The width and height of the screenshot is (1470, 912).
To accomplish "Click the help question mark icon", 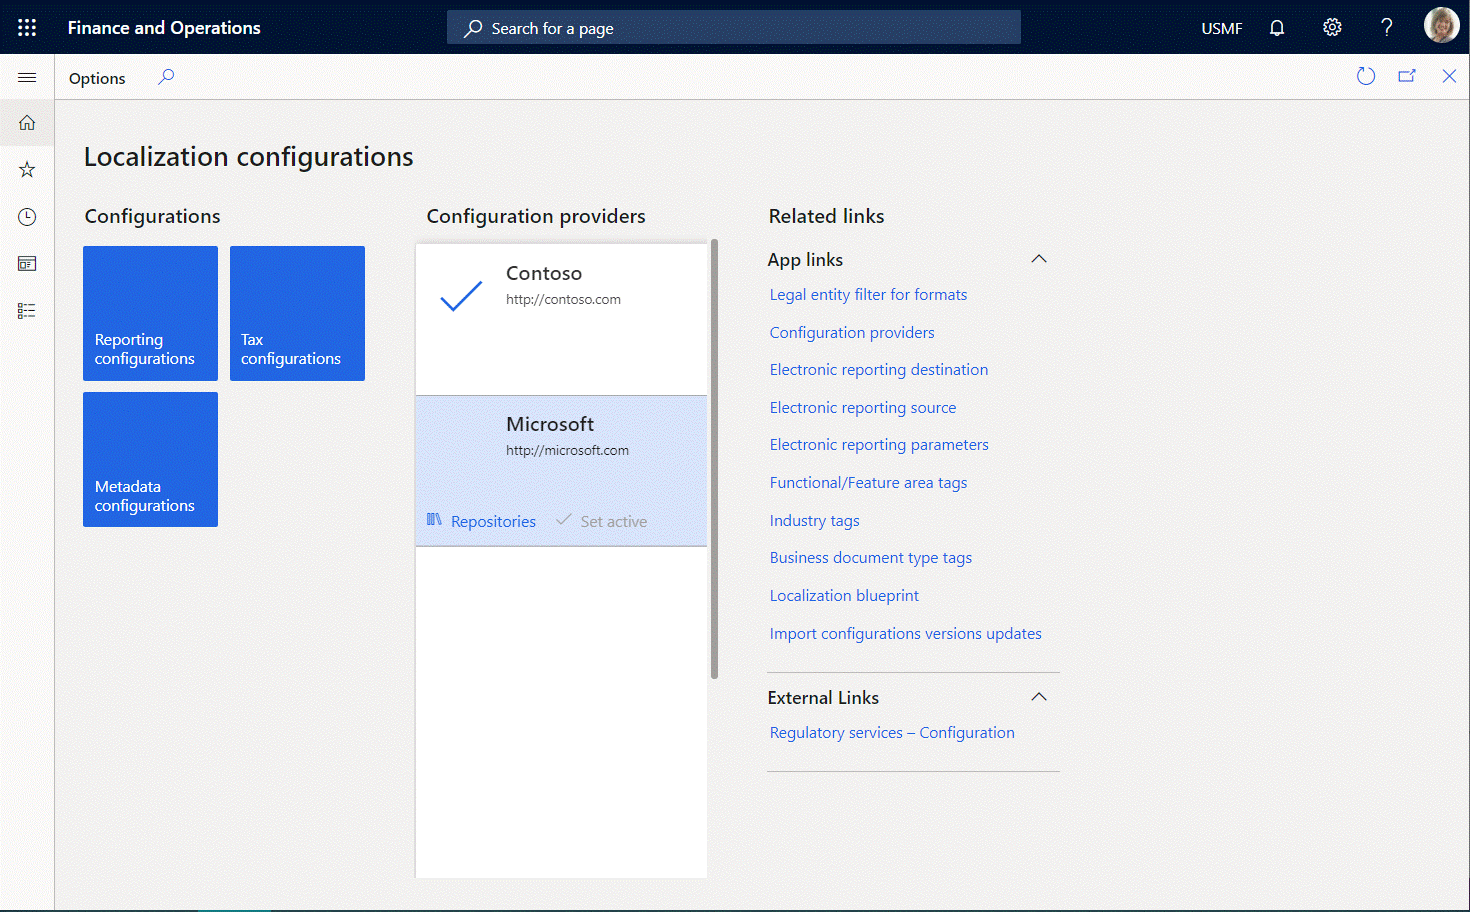I will [x=1386, y=28].
